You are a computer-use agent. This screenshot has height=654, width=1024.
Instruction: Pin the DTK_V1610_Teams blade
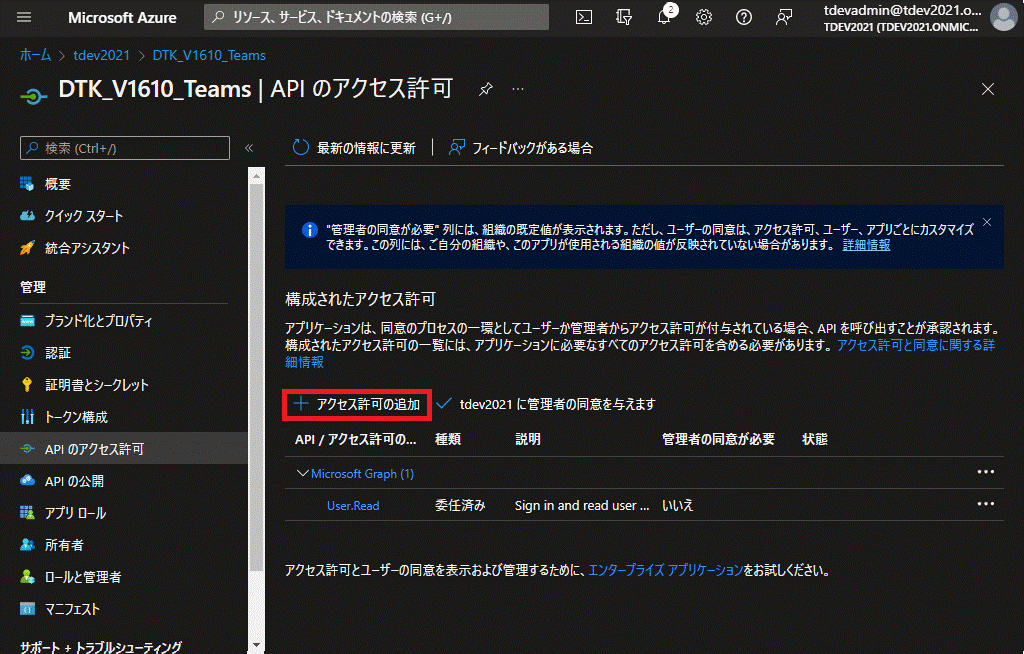485,90
